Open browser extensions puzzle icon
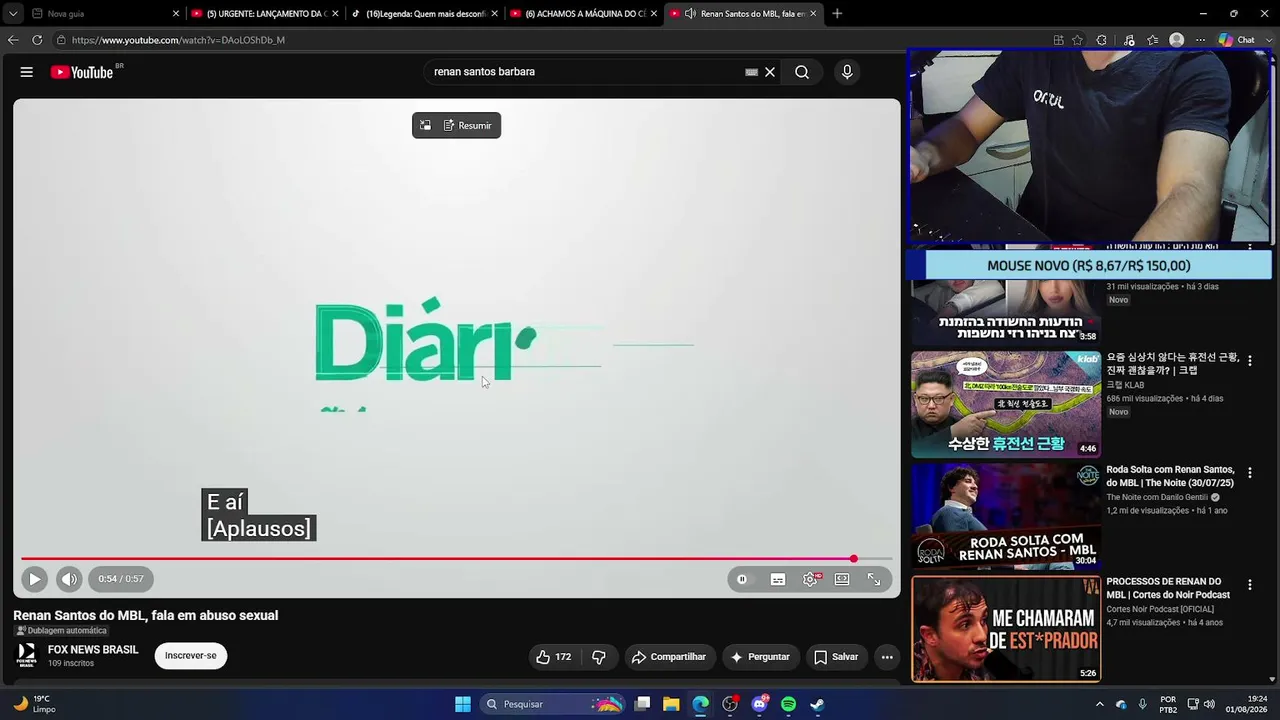 (x=1101, y=40)
